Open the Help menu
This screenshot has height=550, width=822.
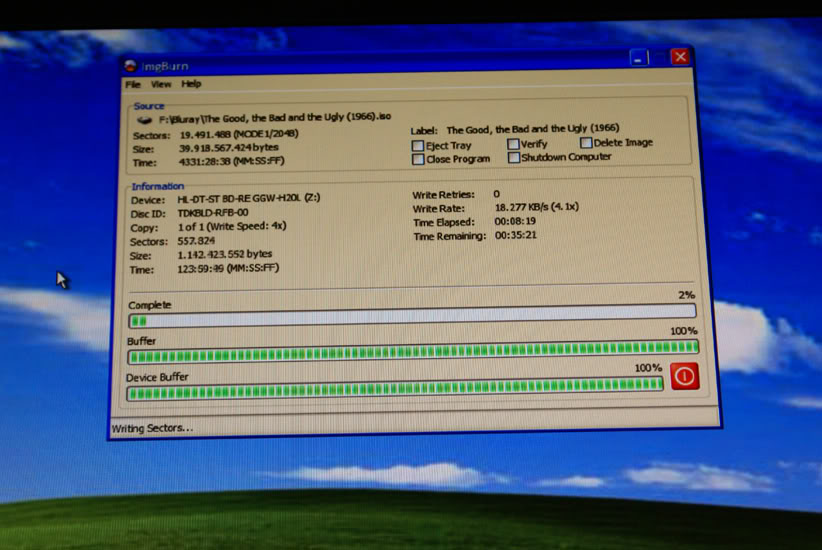[x=191, y=84]
